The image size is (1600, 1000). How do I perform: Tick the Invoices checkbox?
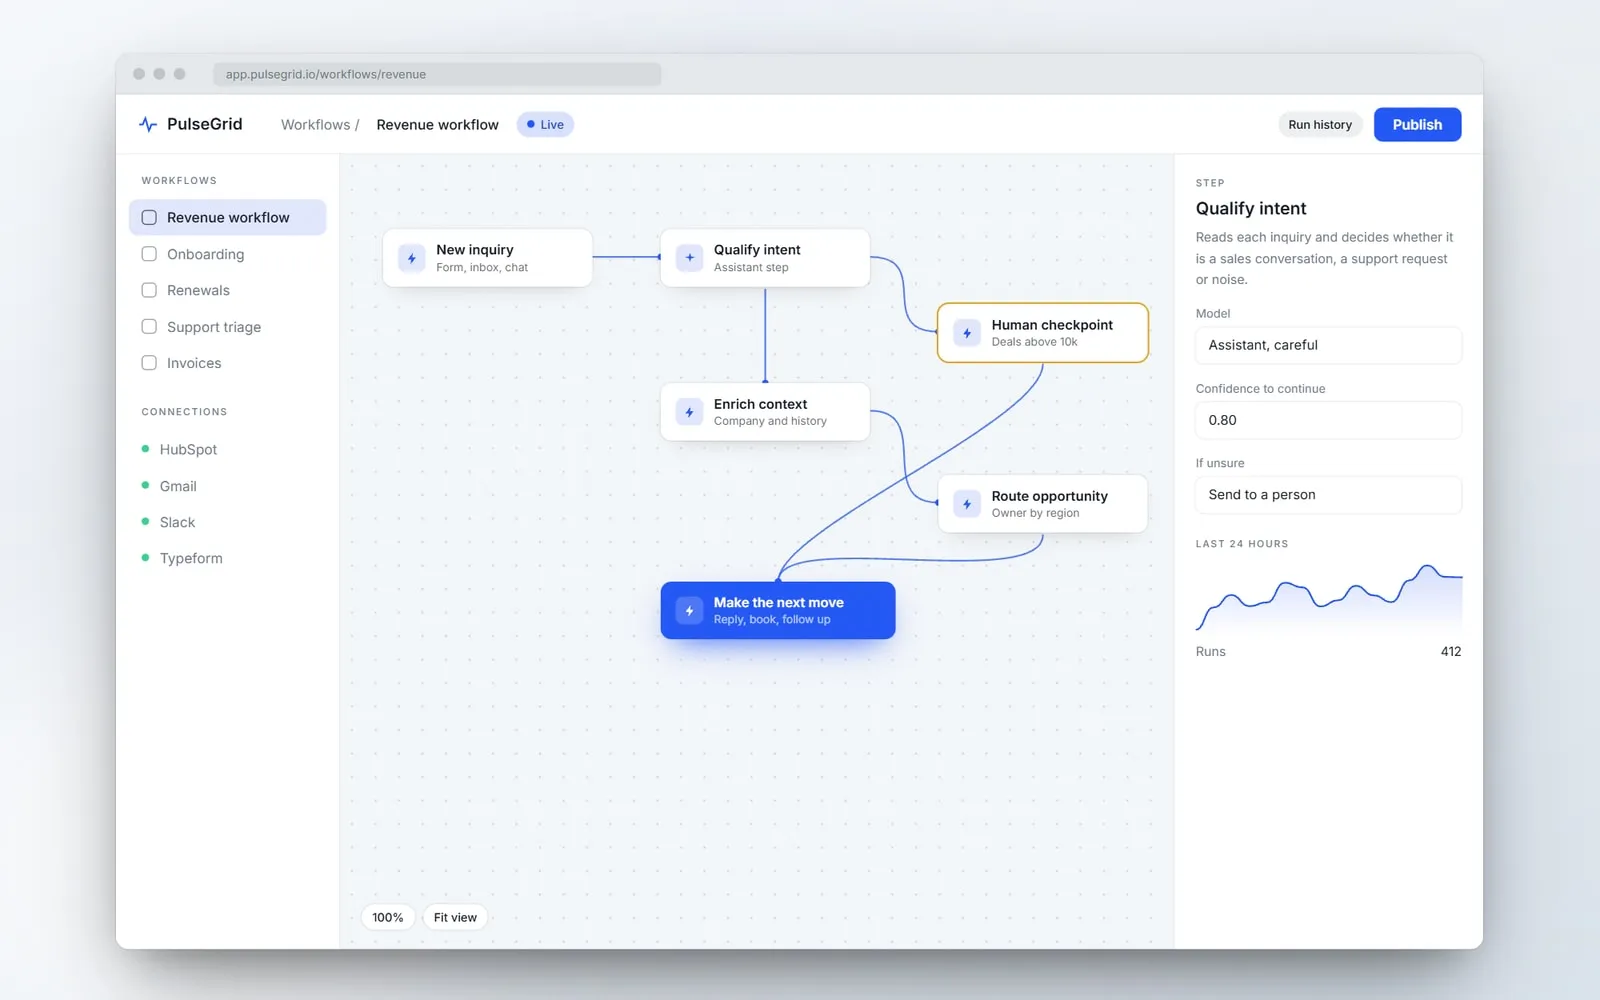[x=149, y=363]
